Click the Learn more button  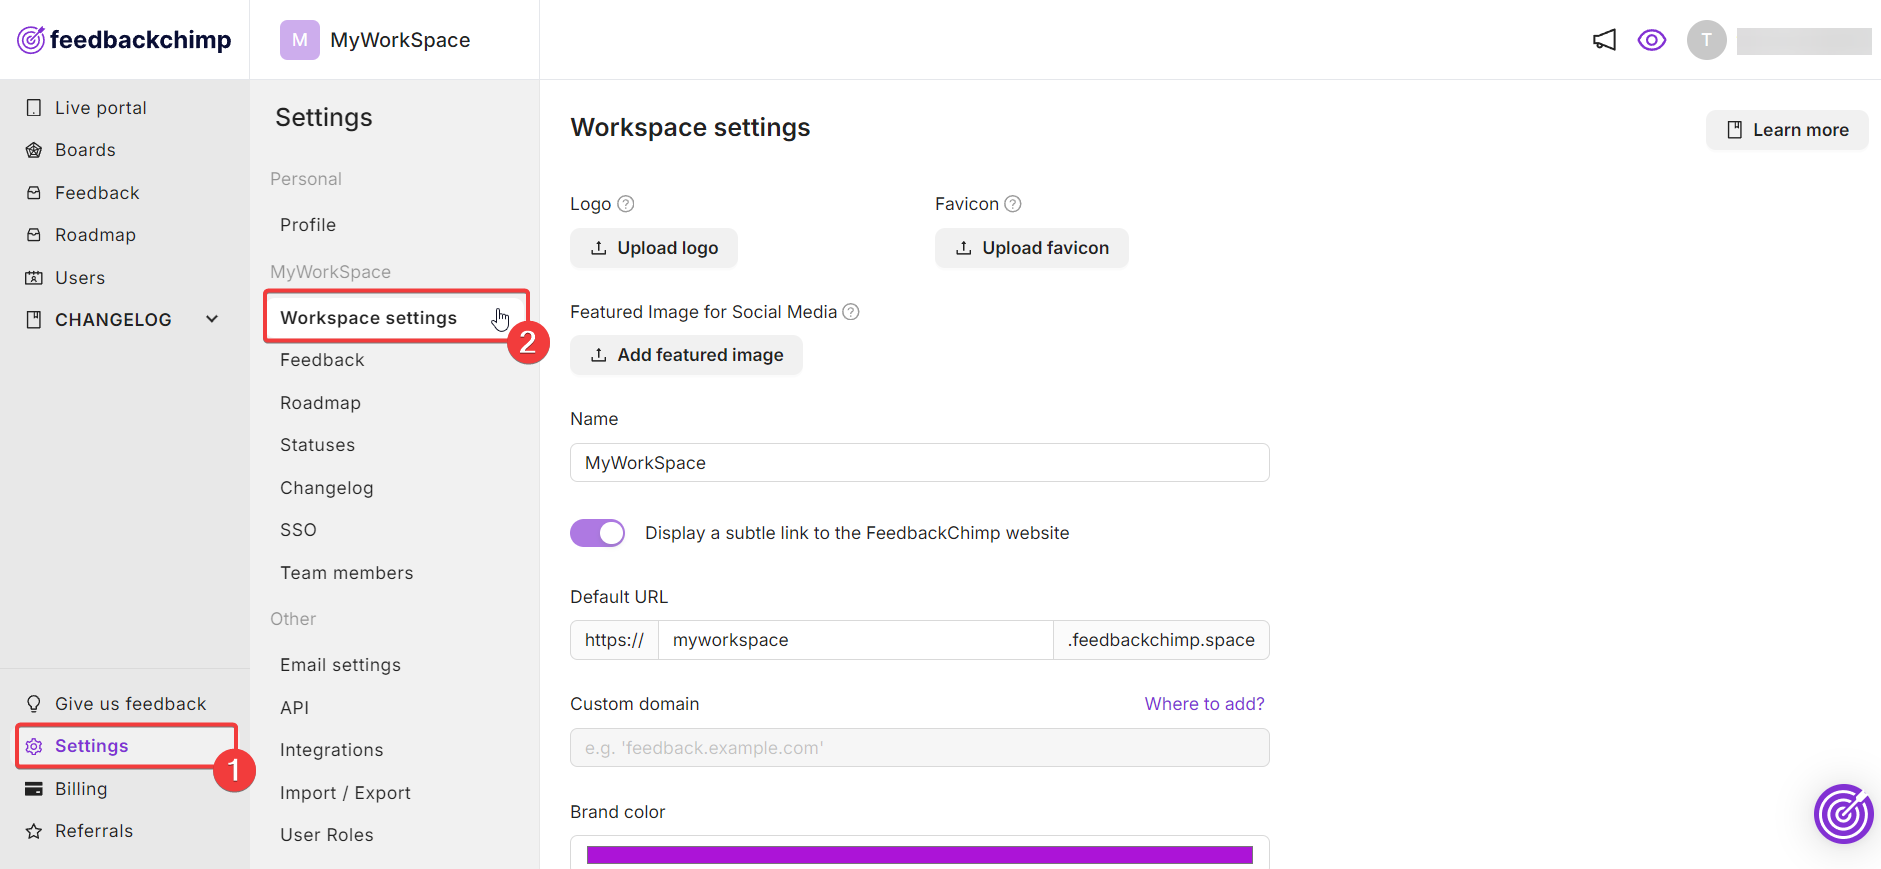pyautogui.click(x=1787, y=130)
